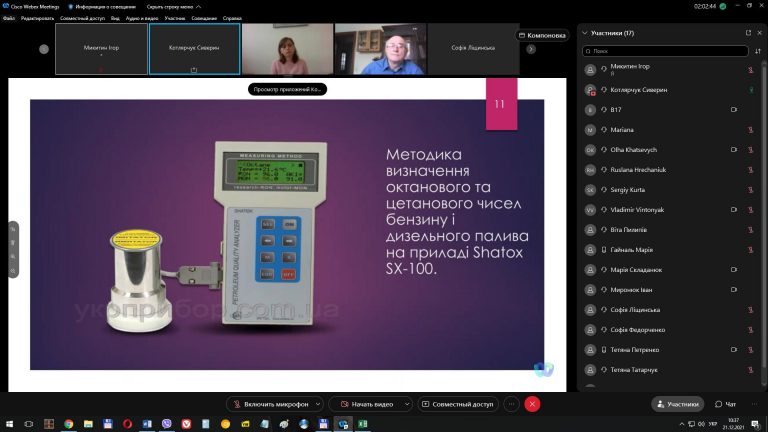768x432 pixels.
Task: Select Микитин Ігор video tile
Action: [x=101, y=49]
